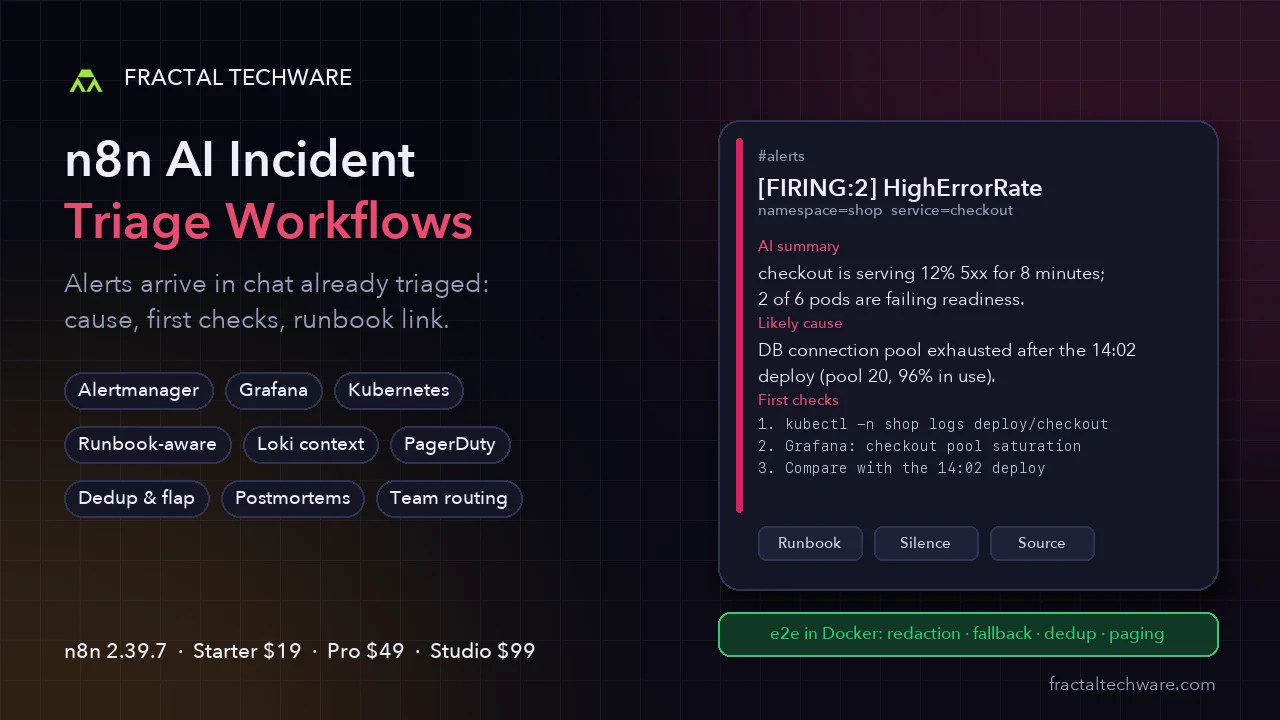Screen dimensions: 1280x720
Task: Select the Dedup & flap tag pill
Action: 137,498
